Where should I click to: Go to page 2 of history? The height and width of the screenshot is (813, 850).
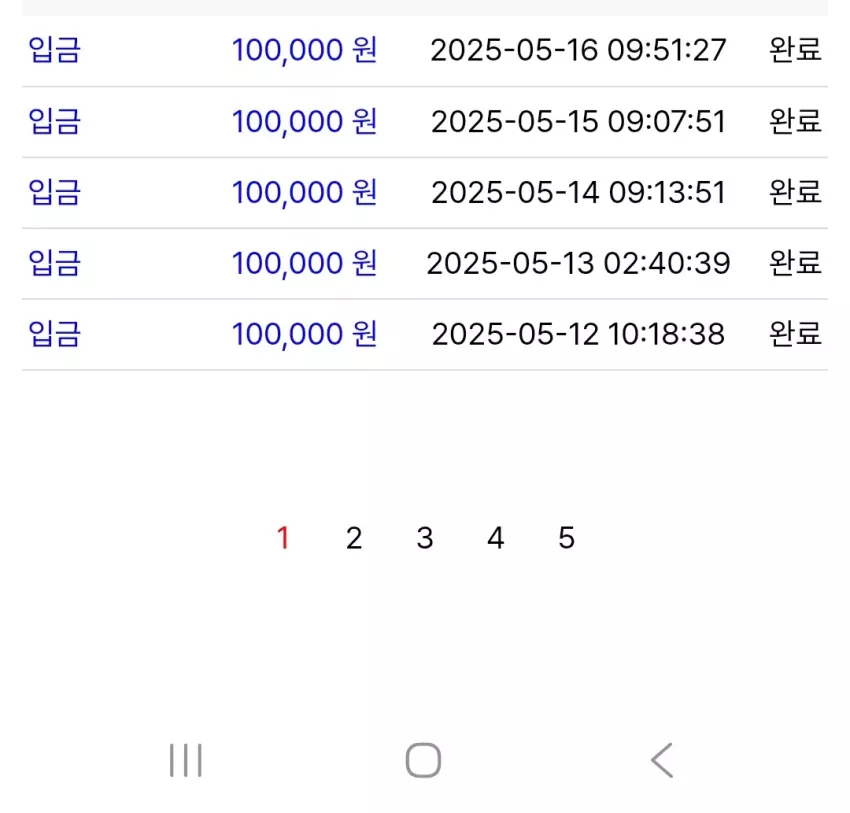pos(354,538)
